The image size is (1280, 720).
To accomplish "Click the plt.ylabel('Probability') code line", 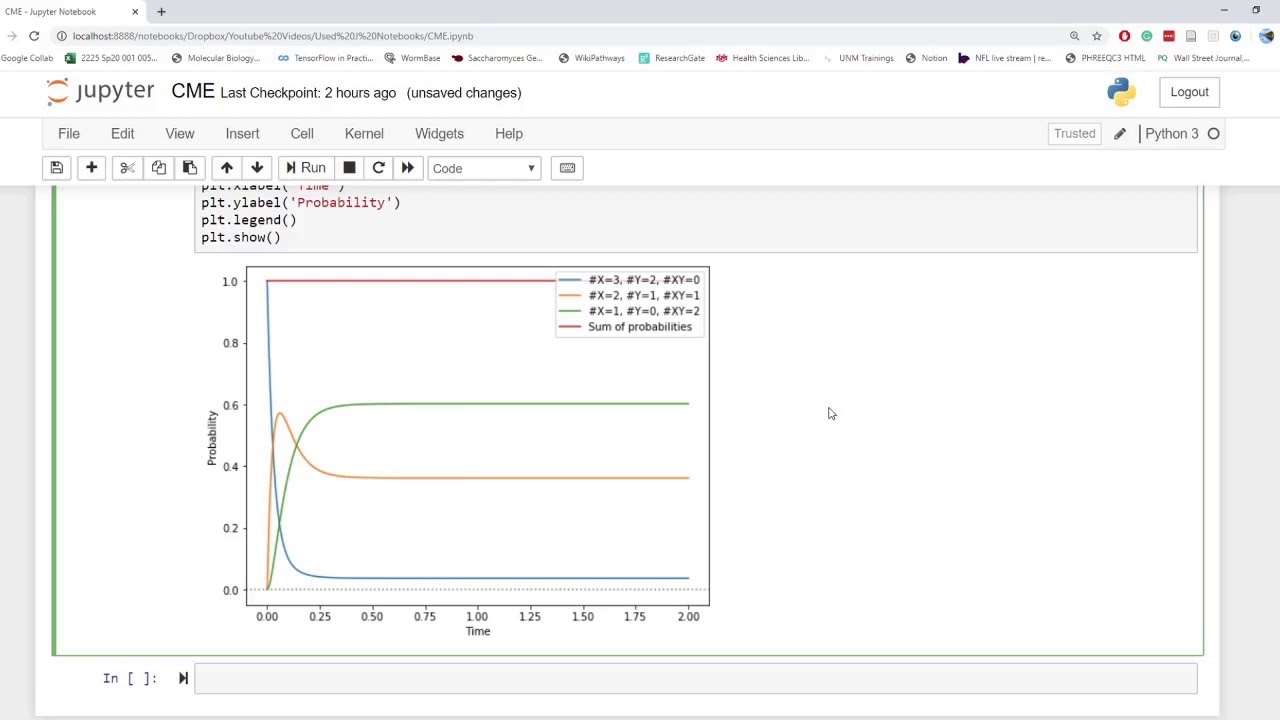I will coord(300,203).
